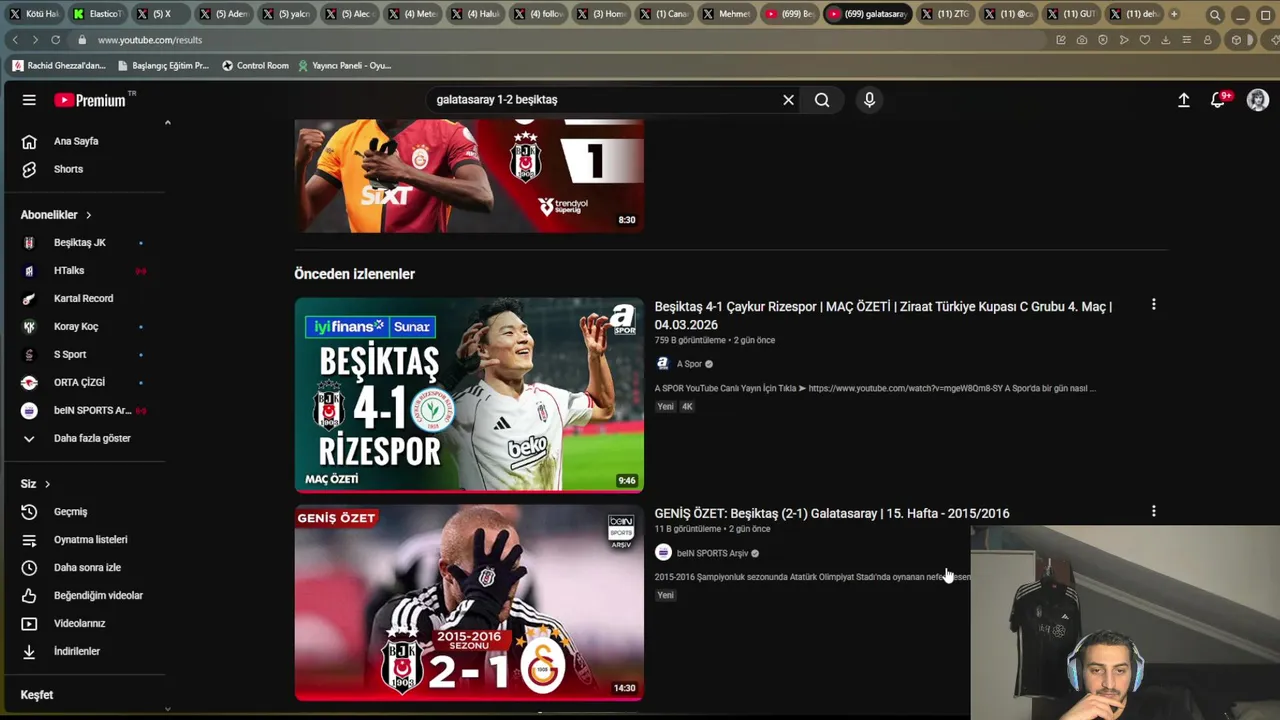The image size is (1280, 720).
Task: Click the Keşfet sidebar heading
Action: click(x=37, y=695)
